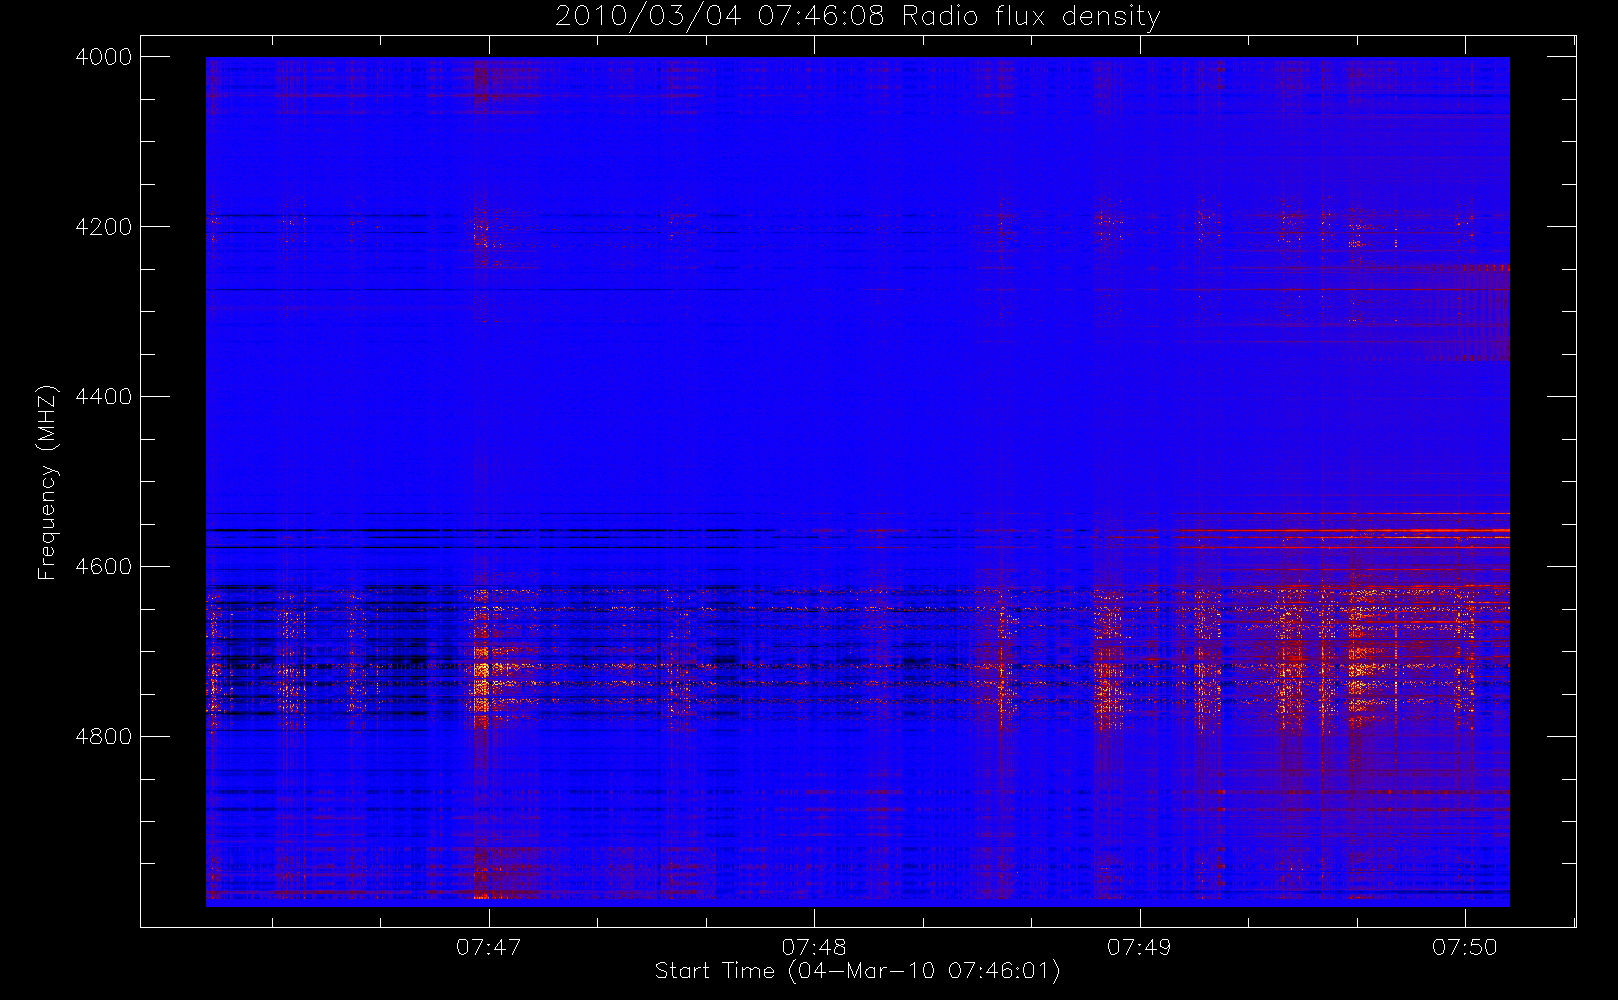Click the 4800 frequency axis label
The height and width of the screenshot is (1000, 1618).
click(104, 737)
